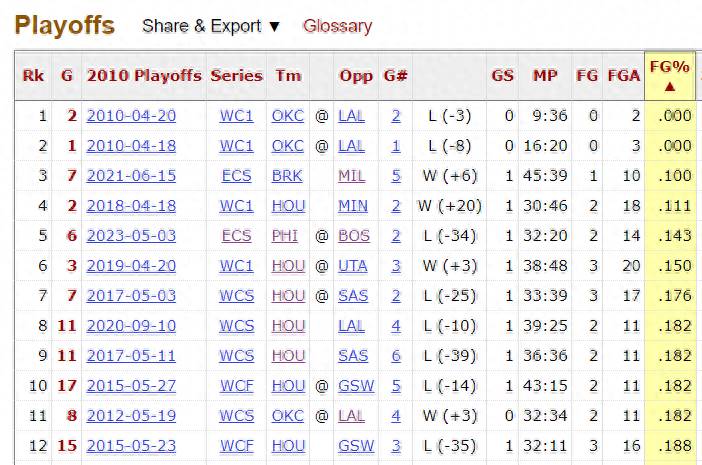The width and height of the screenshot is (702, 465).
Task: Click the BOS opponent link
Action: [354, 236]
